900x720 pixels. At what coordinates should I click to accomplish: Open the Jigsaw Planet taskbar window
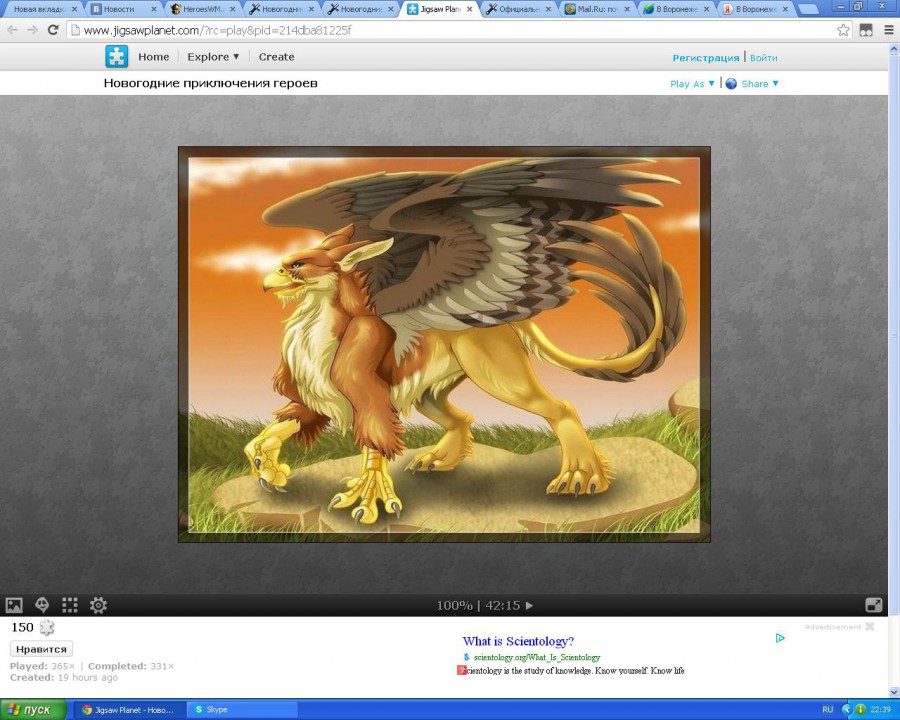[x=129, y=710]
